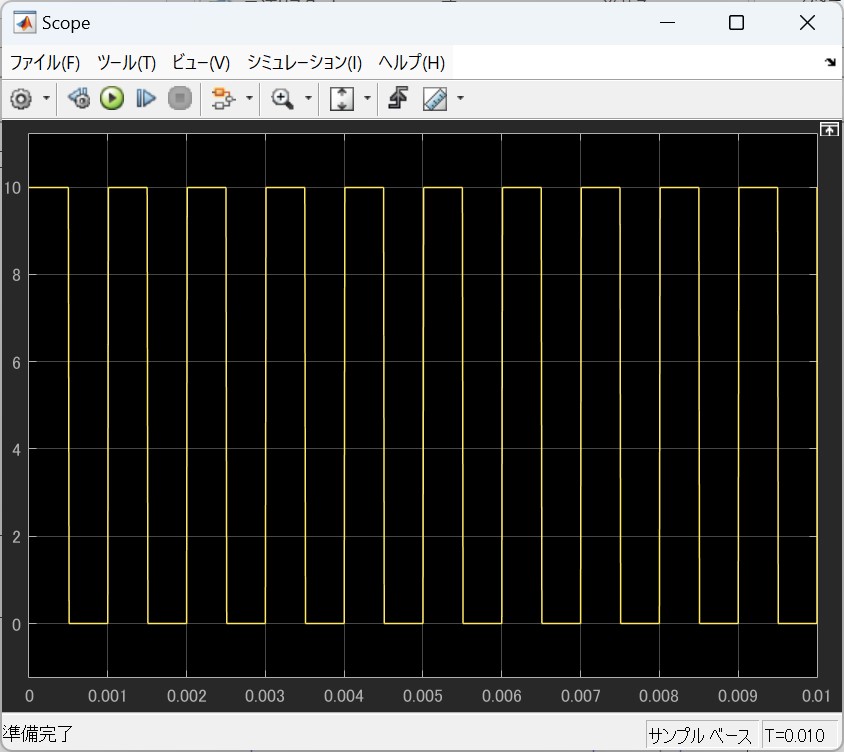The width and height of the screenshot is (844, 752).
Task: Click the サンプル ベース status bar label
Action: click(x=700, y=736)
